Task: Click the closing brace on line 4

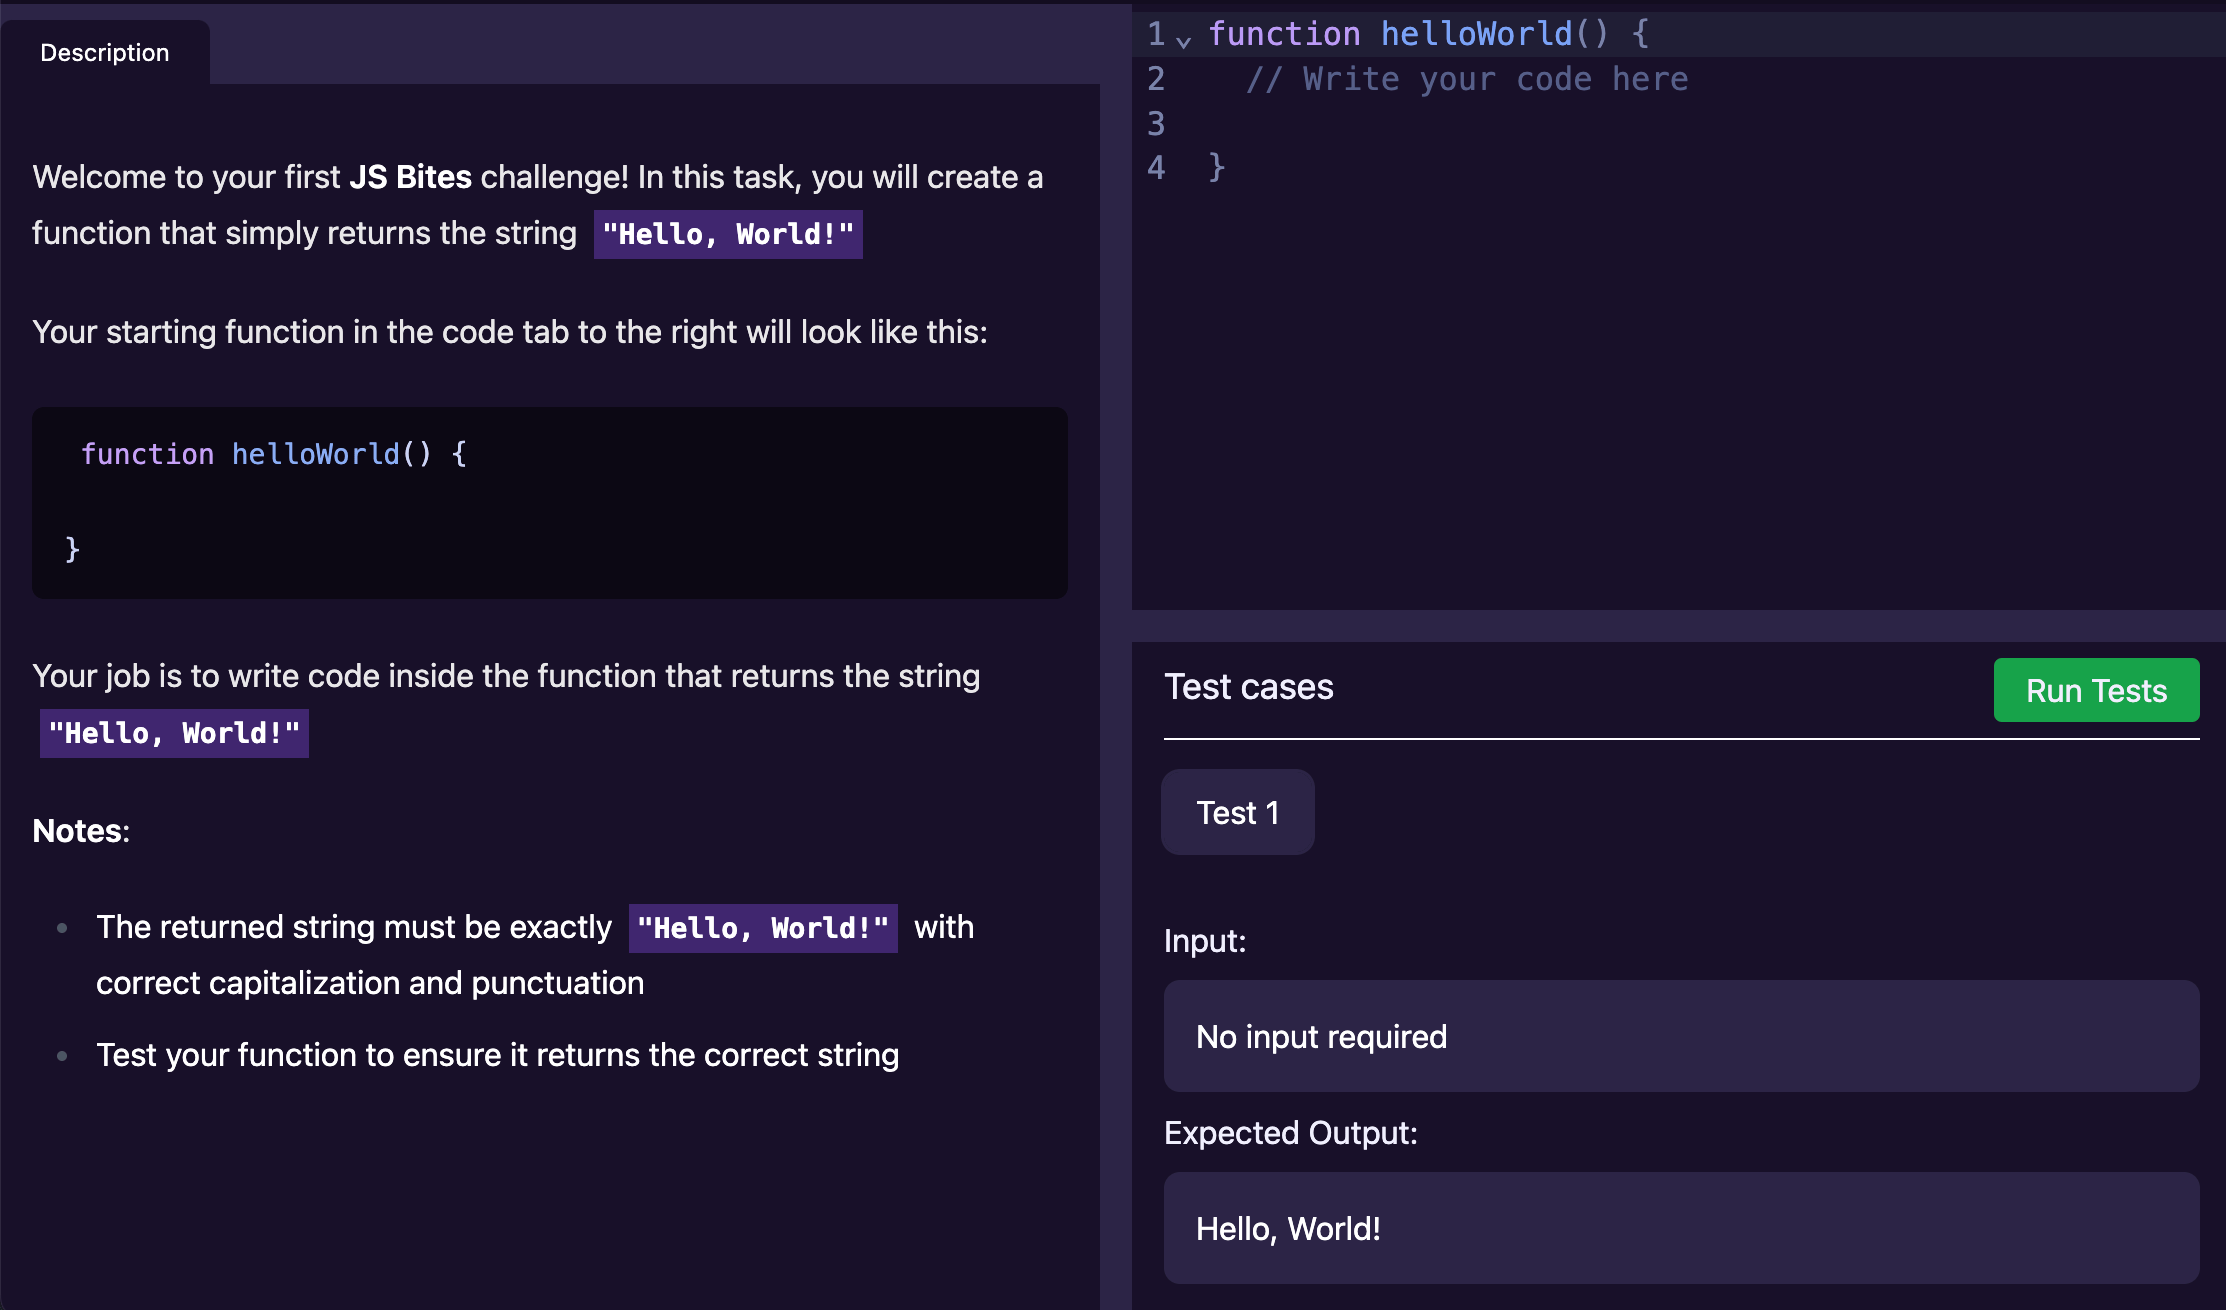Action: tap(1216, 167)
